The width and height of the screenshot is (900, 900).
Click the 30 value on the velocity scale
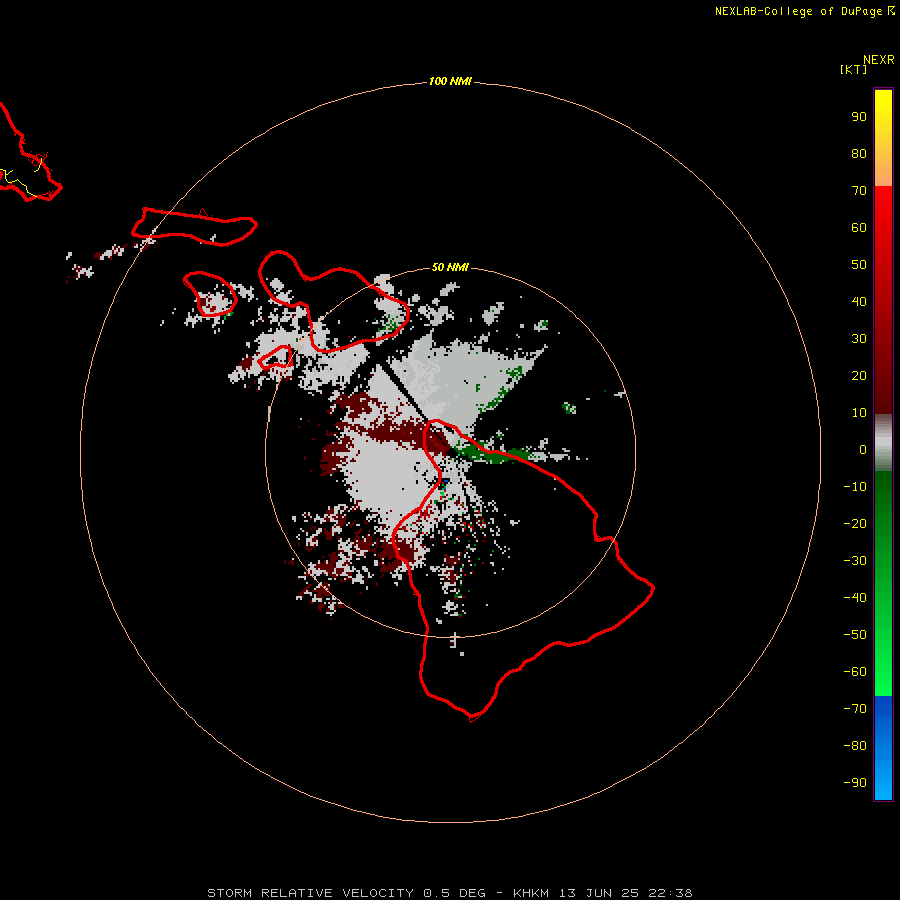pos(859,339)
